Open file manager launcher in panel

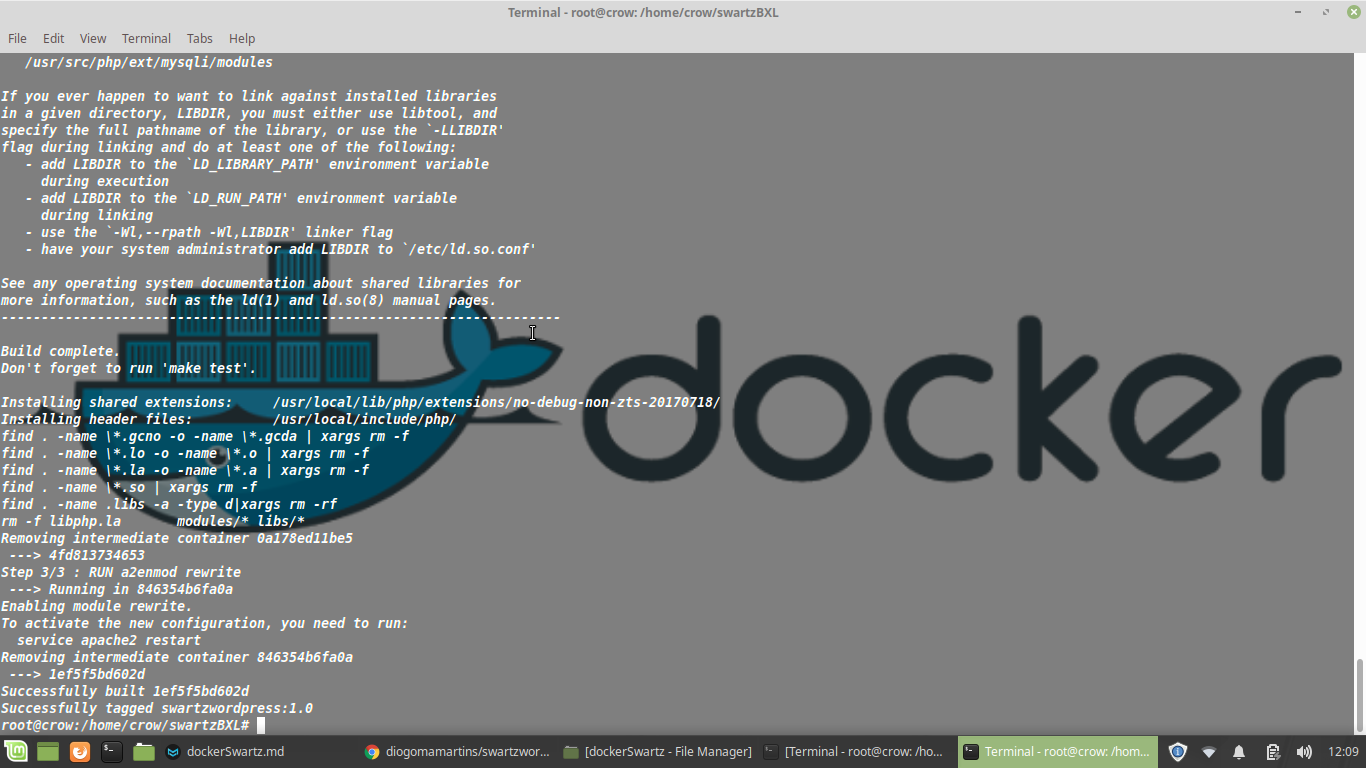coord(144,752)
